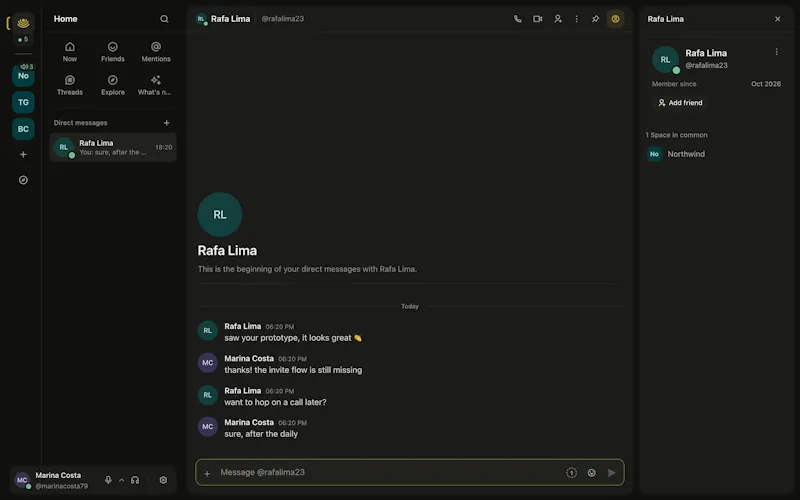800x500 pixels.
Task: Click the 'want to hop on a call later?' message
Action: tap(275, 402)
